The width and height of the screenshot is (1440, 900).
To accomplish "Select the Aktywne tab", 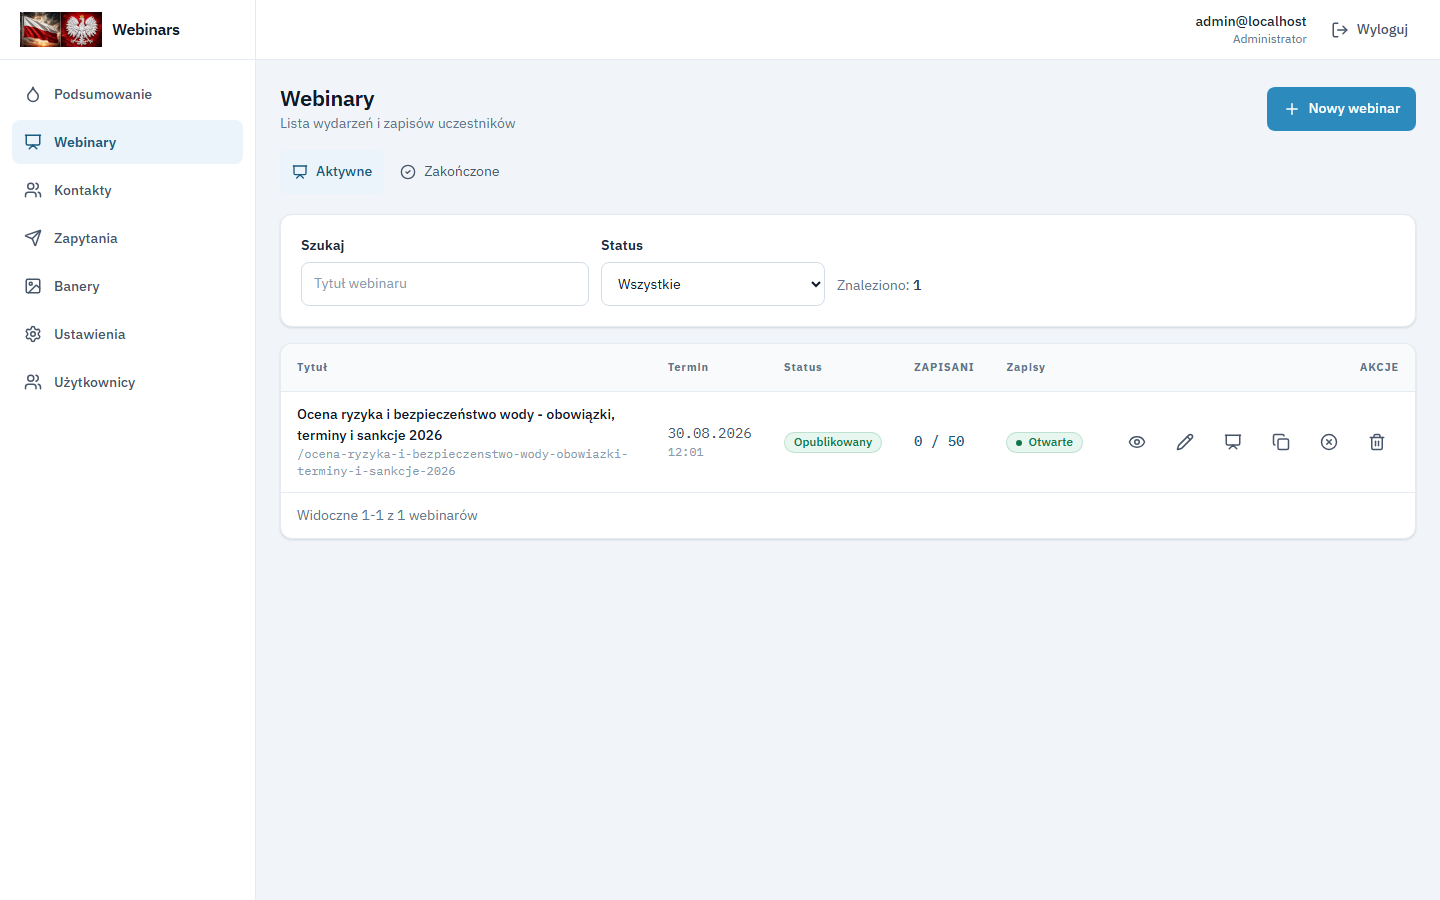I will 332,172.
